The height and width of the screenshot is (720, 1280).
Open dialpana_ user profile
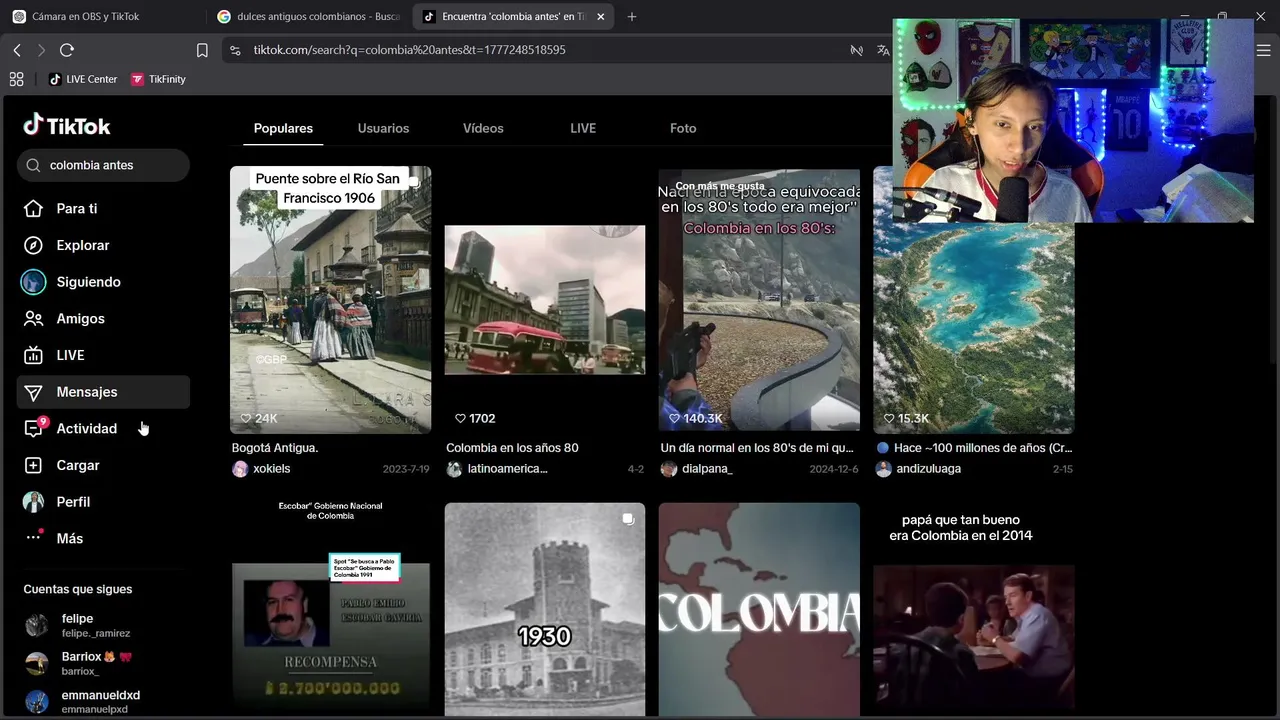tap(697, 469)
